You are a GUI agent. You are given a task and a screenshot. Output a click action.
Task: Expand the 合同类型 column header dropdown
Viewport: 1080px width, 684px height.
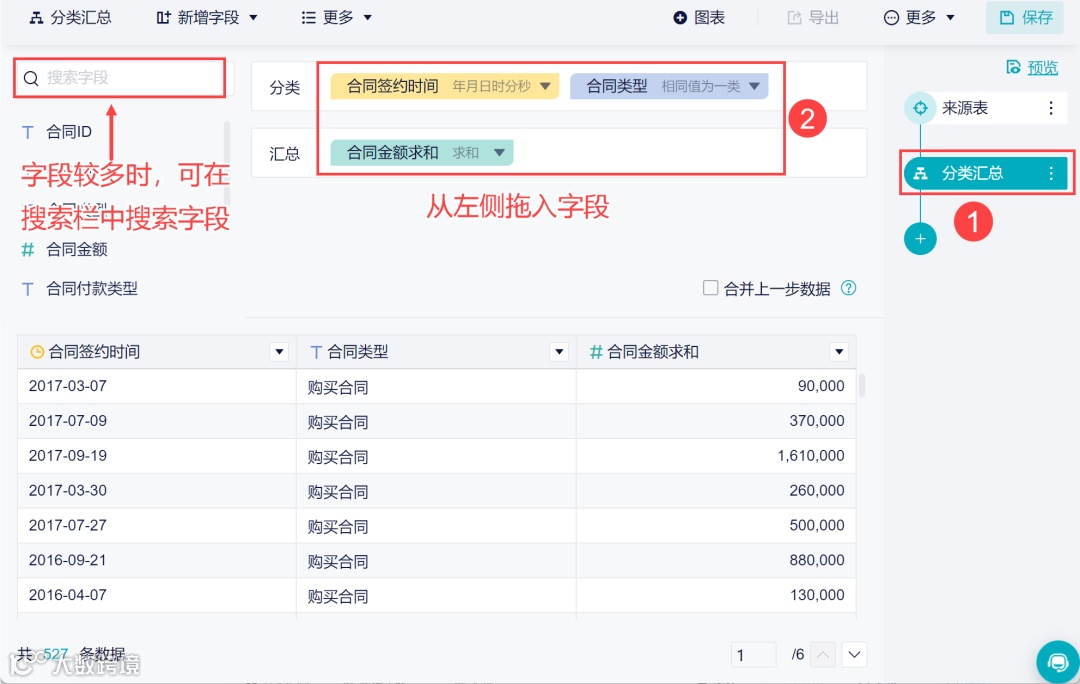click(x=561, y=352)
